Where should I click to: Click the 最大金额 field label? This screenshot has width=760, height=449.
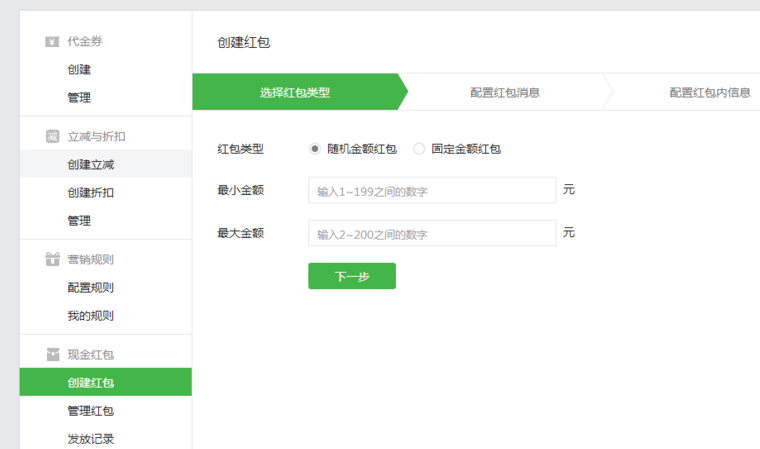(x=240, y=233)
